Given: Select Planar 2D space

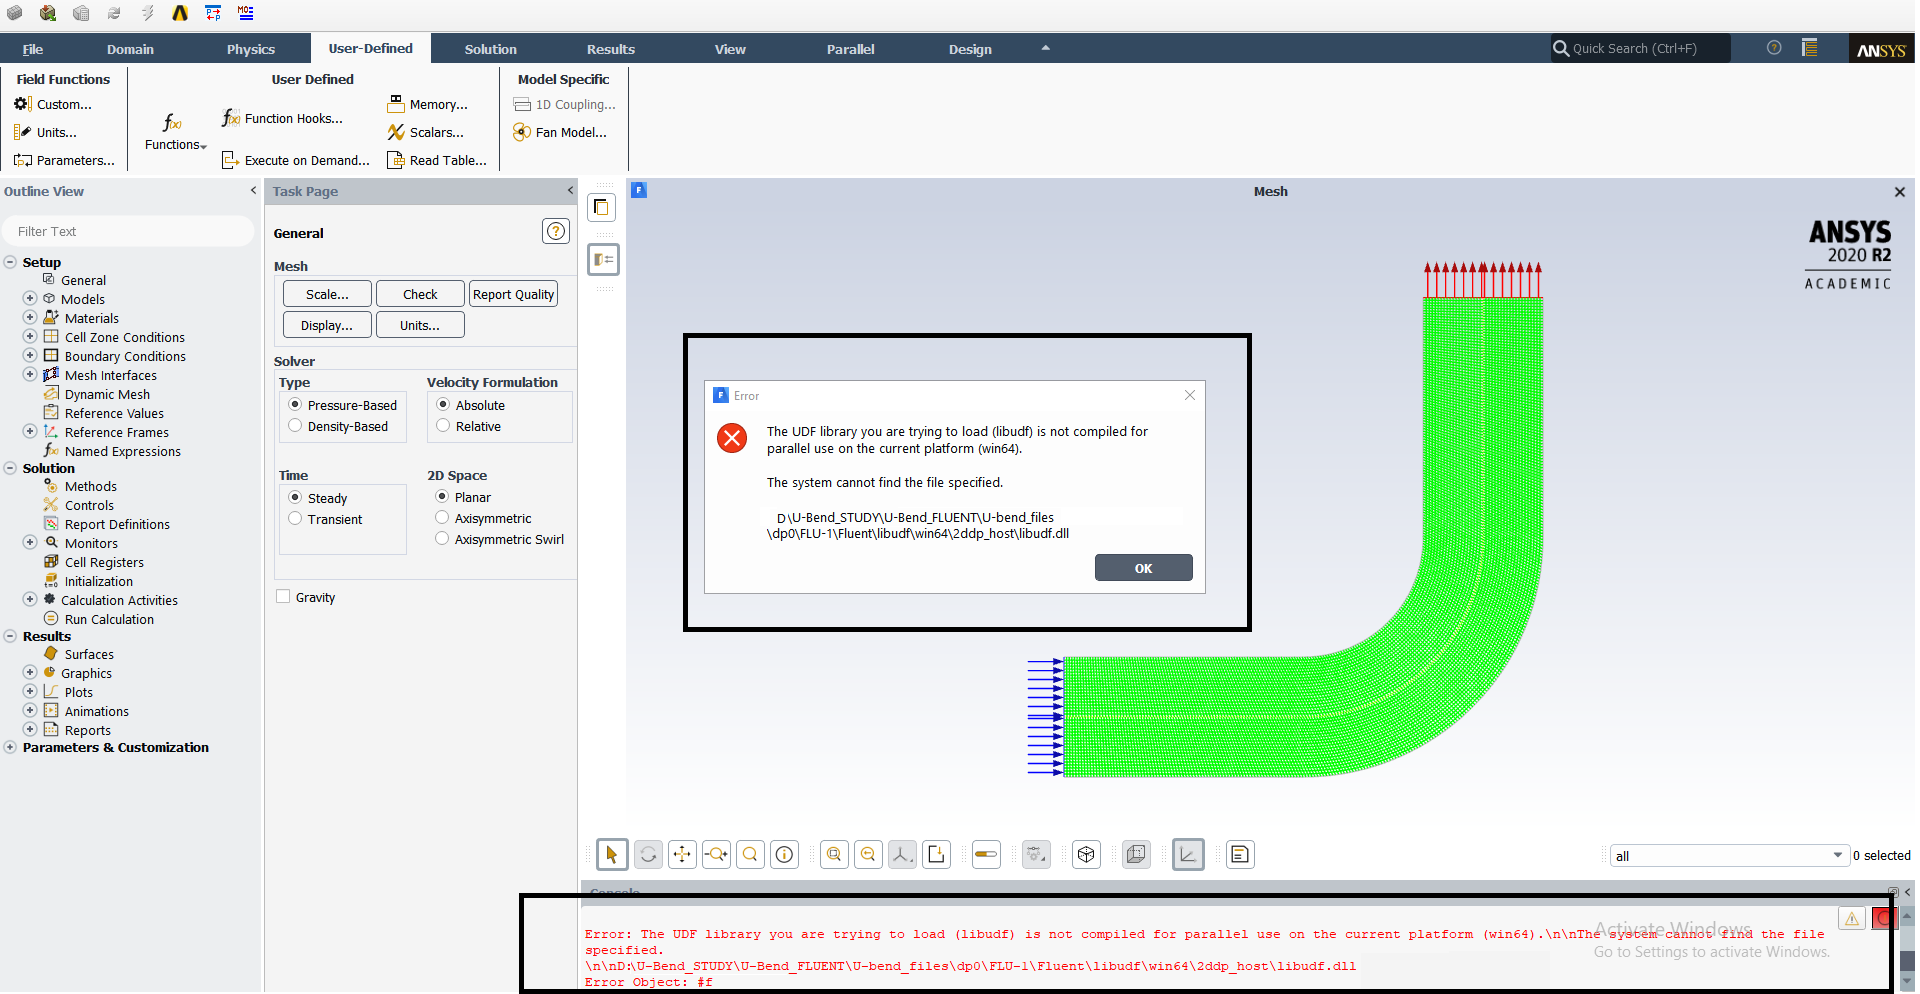Looking at the screenshot, I should click(442, 496).
